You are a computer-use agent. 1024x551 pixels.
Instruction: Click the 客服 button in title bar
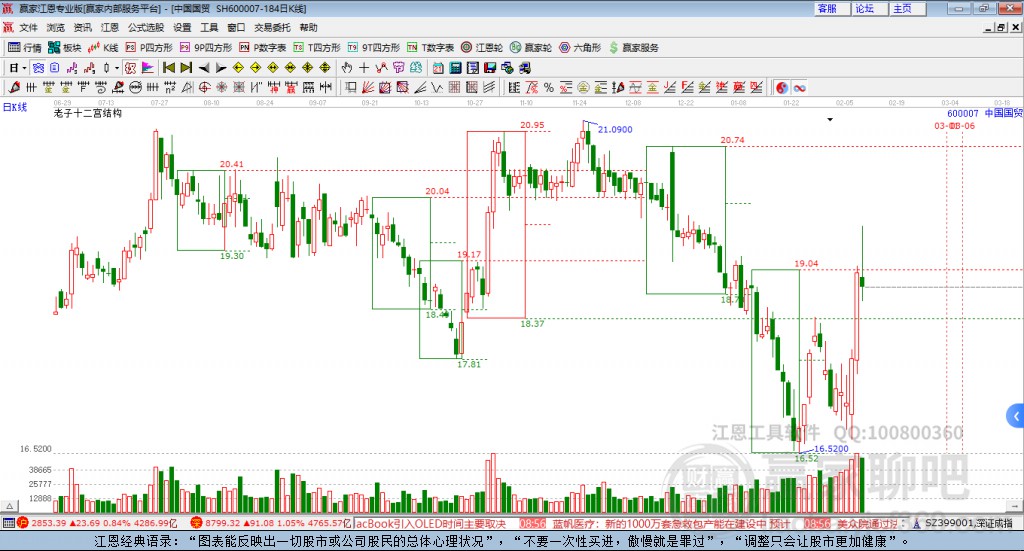click(831, 8)
